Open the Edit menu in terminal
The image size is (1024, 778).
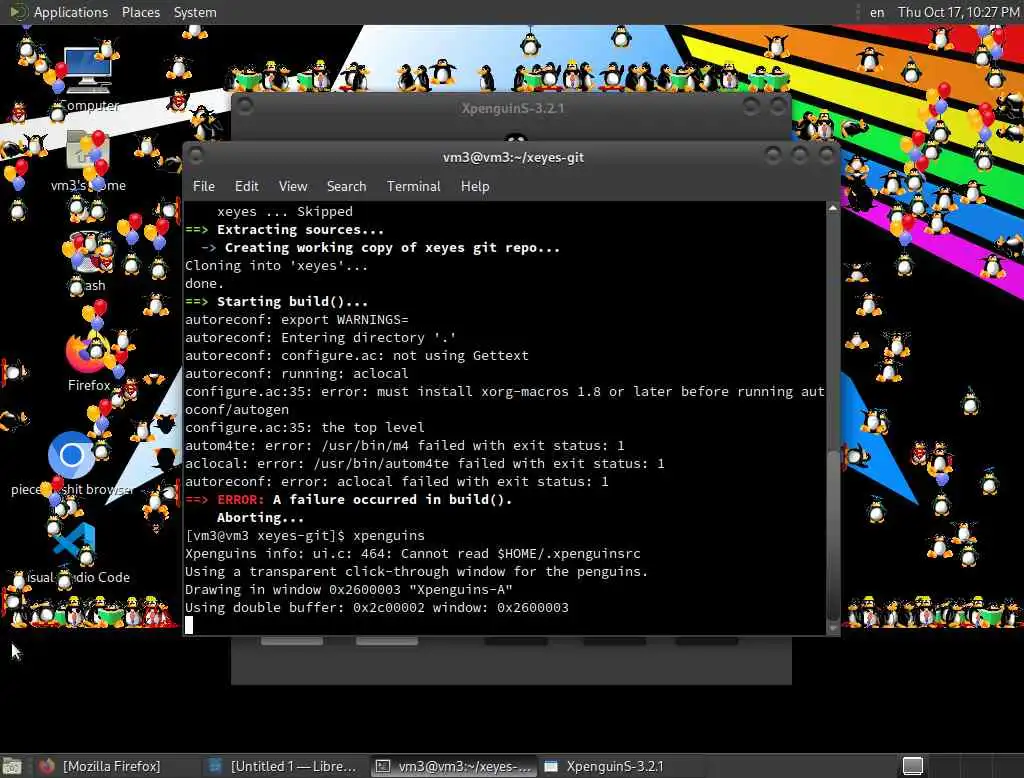point(246,186)
